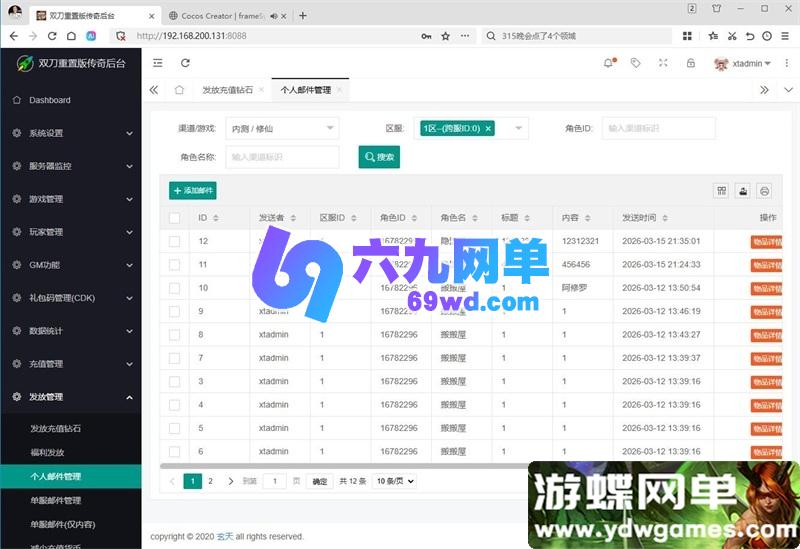800x549 pixels.
Task: Expand the 系统设置 sidebar menu
Action: click(71, 133)
